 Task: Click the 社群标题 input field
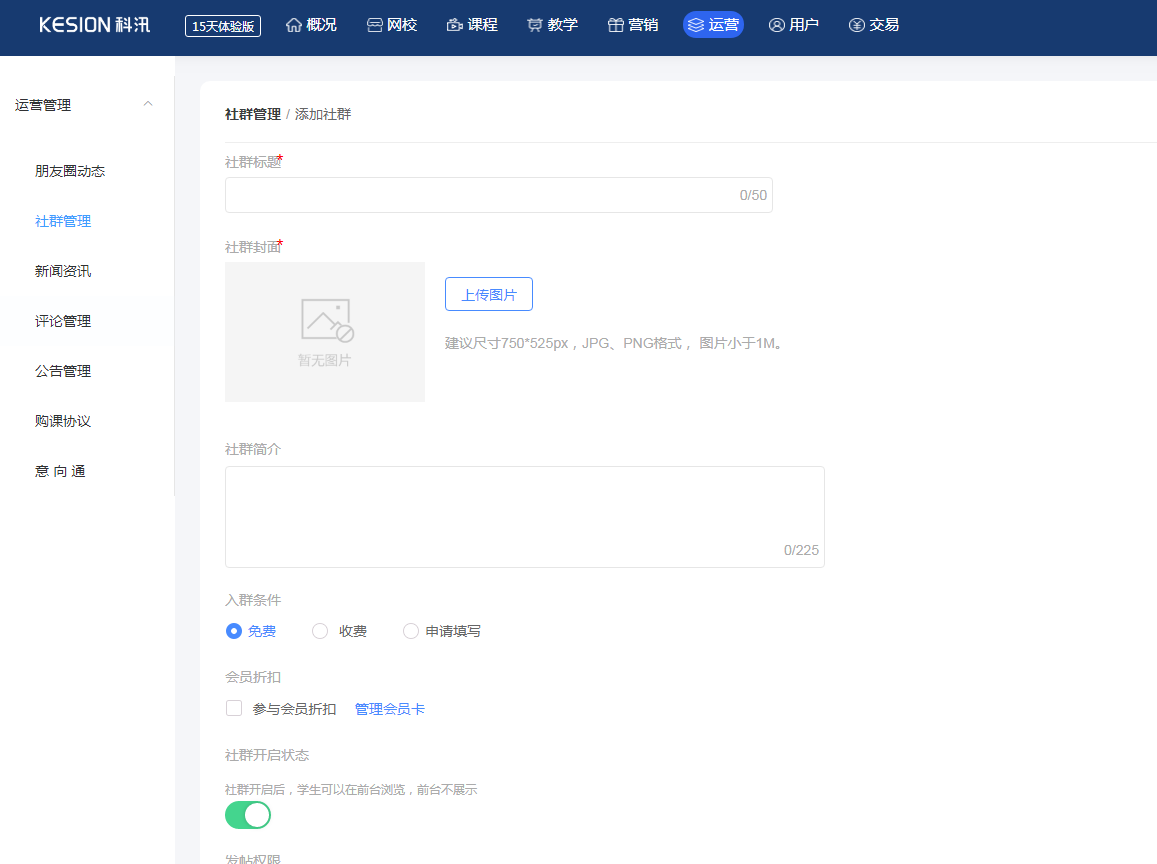tap(480, 195)
